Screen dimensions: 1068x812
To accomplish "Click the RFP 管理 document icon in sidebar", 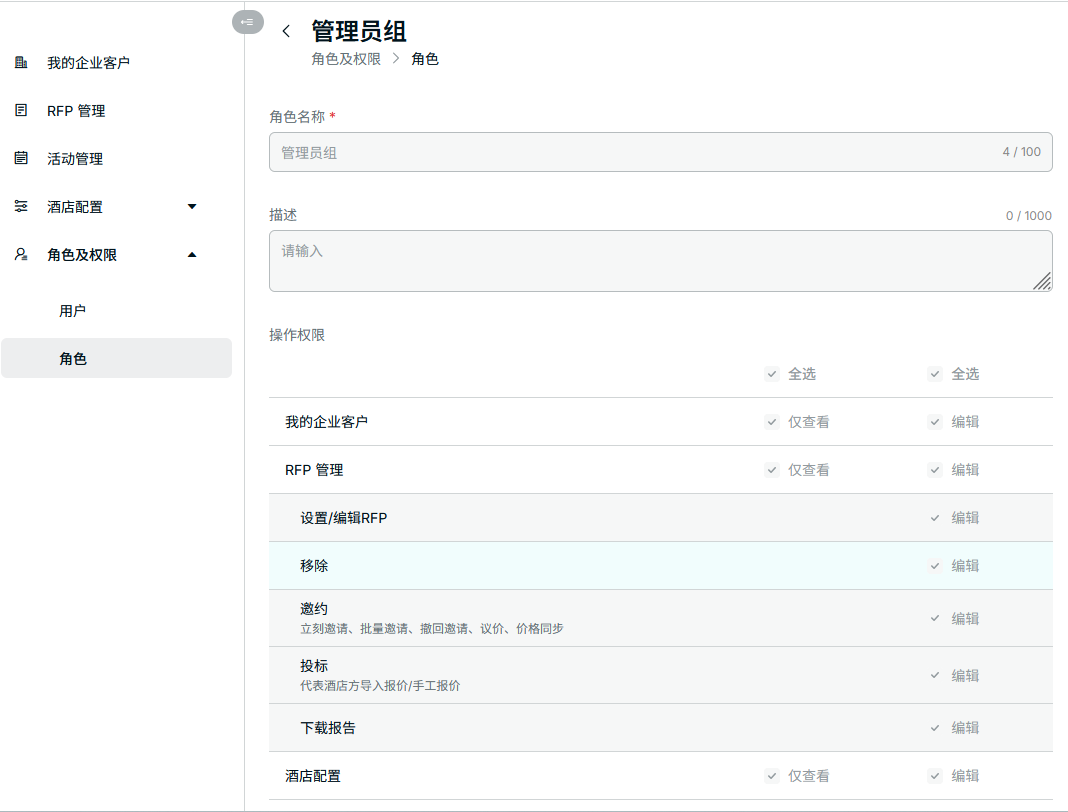I will tap(21, 110).
